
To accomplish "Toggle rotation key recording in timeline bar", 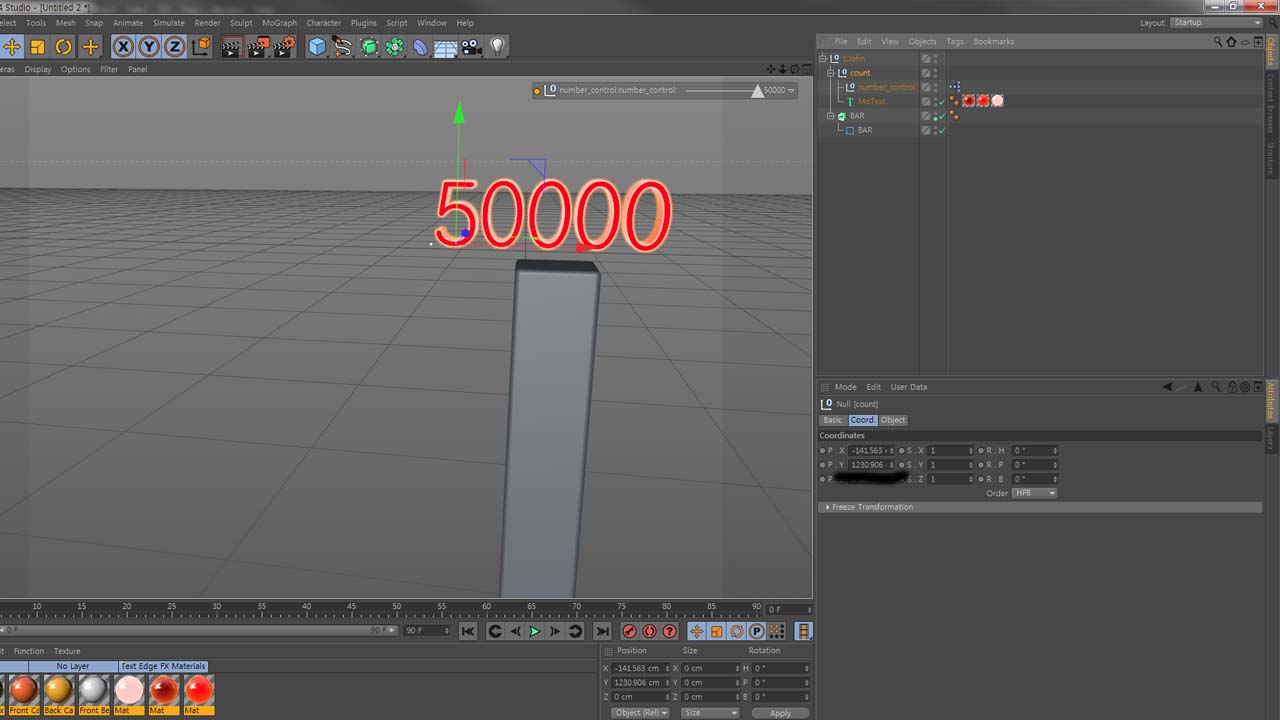I will coord(737,631).
